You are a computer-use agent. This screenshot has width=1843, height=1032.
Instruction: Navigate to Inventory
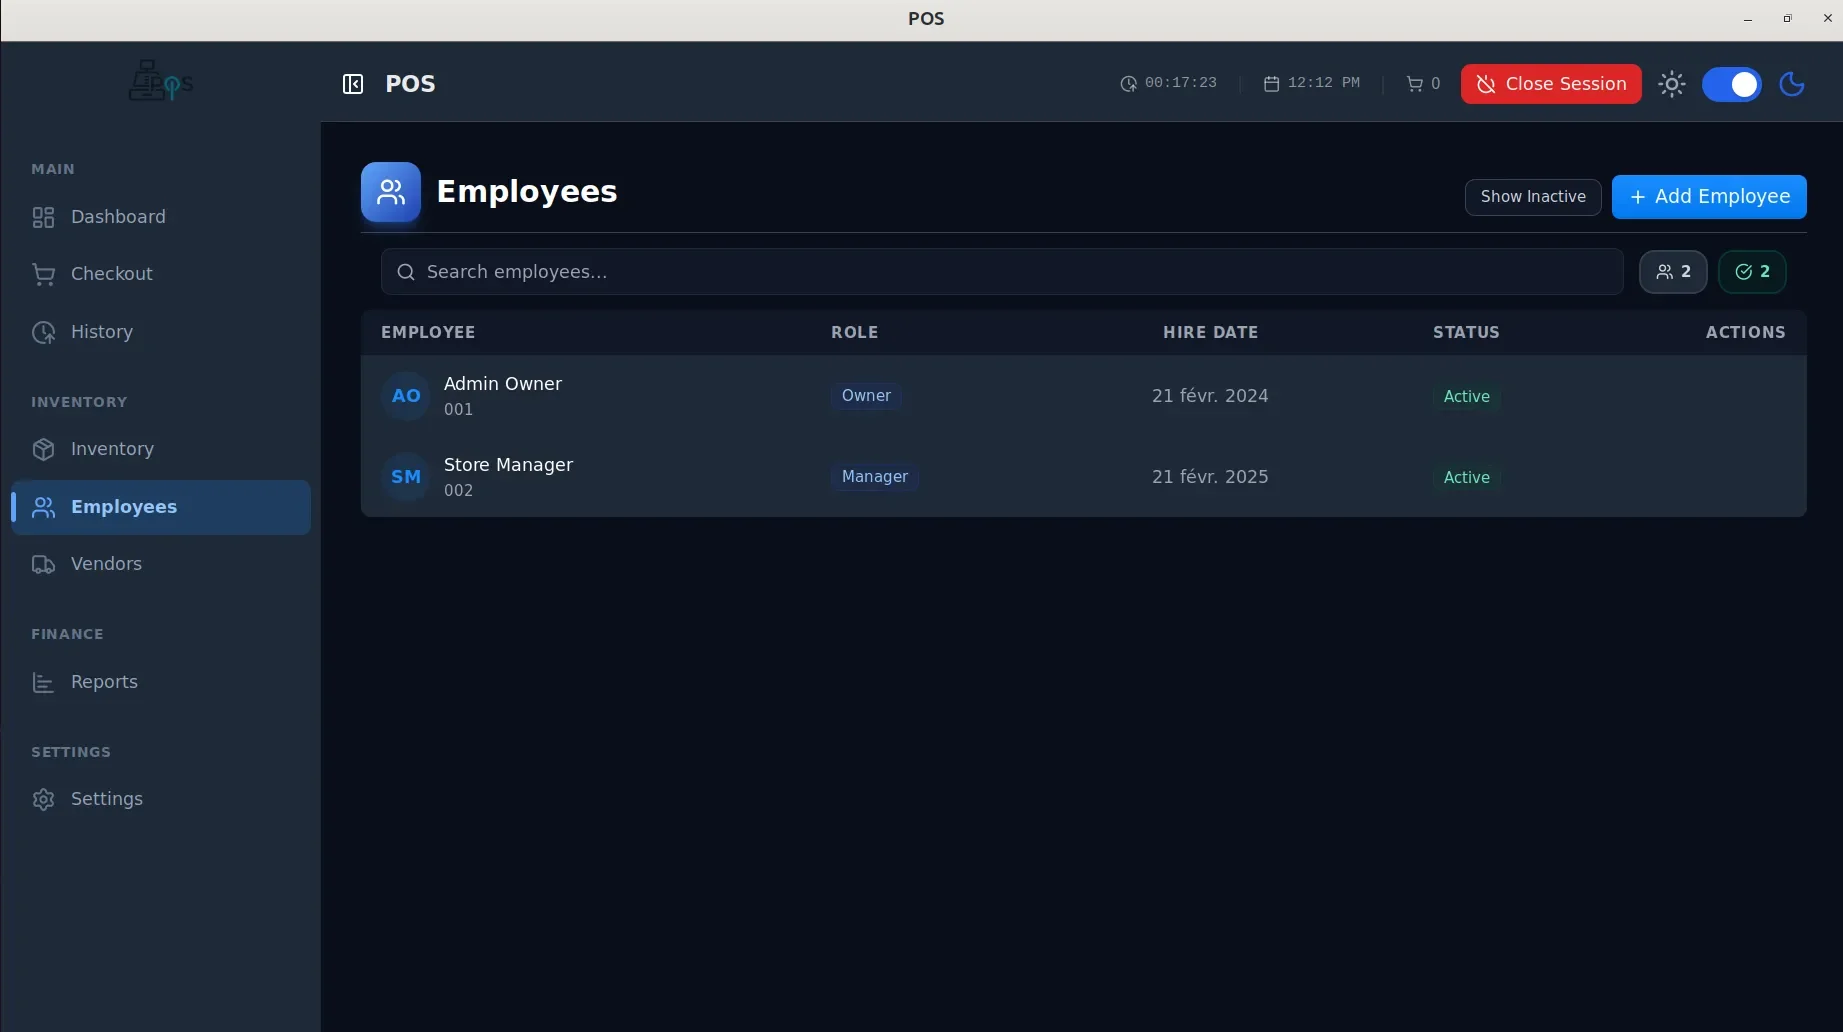point(161,449)
